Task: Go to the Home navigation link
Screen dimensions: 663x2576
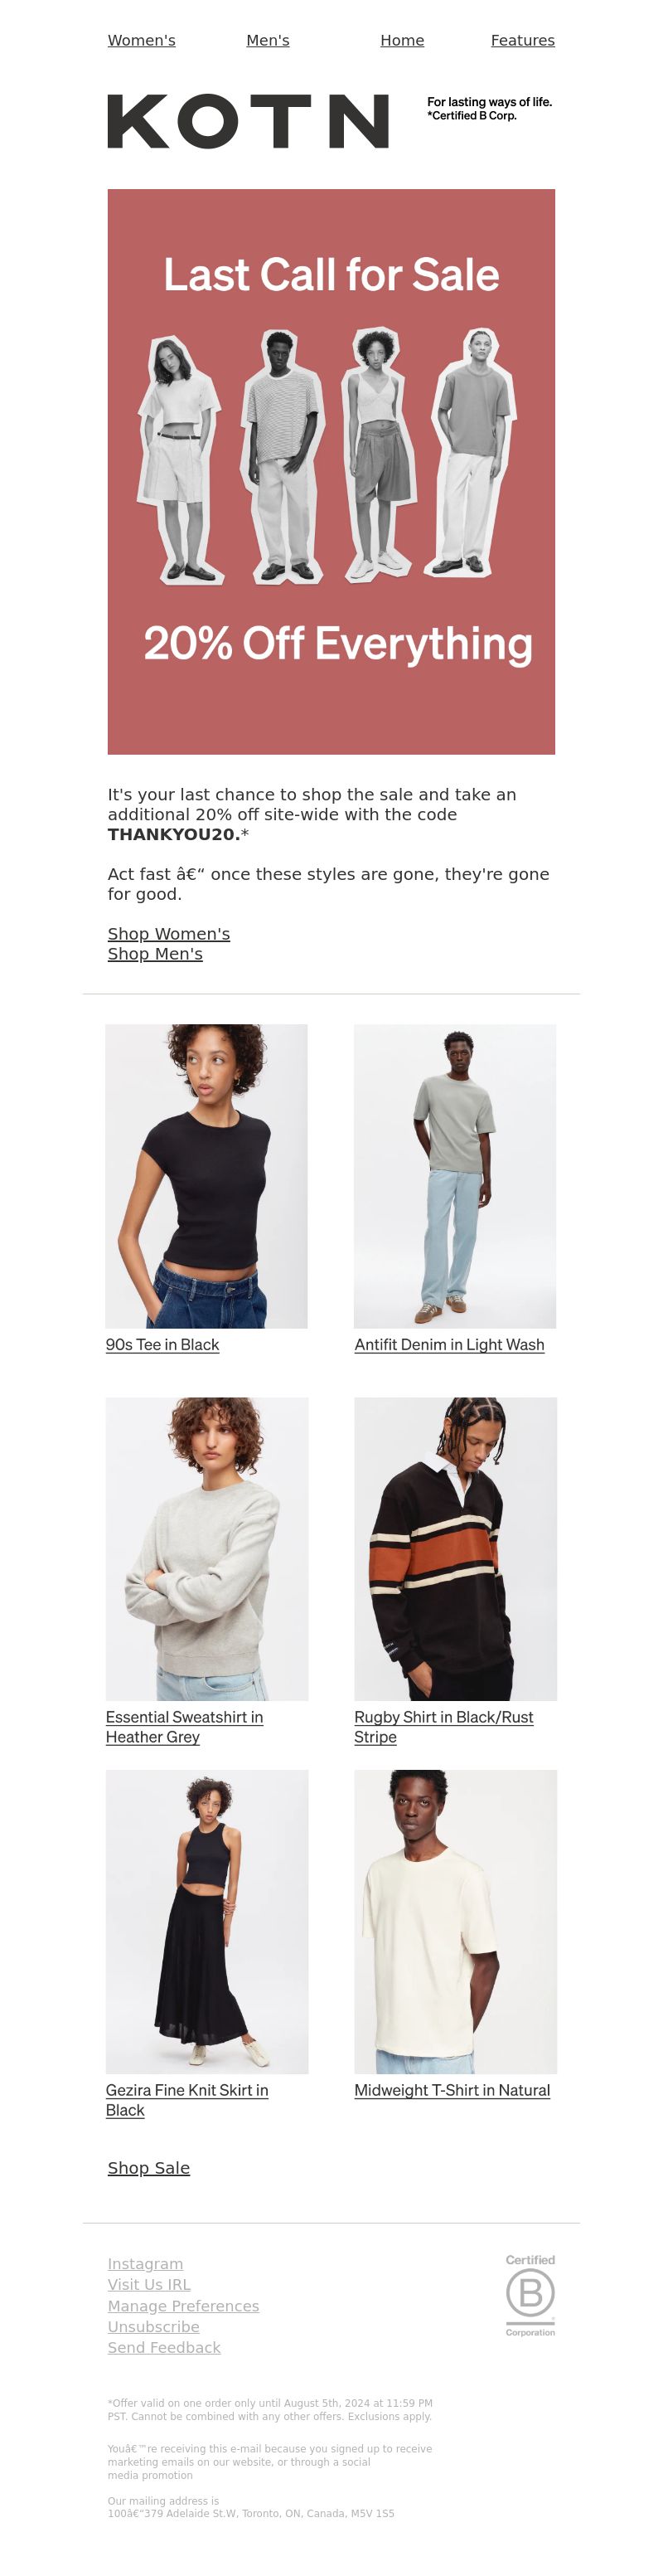Action: point(402,40)
